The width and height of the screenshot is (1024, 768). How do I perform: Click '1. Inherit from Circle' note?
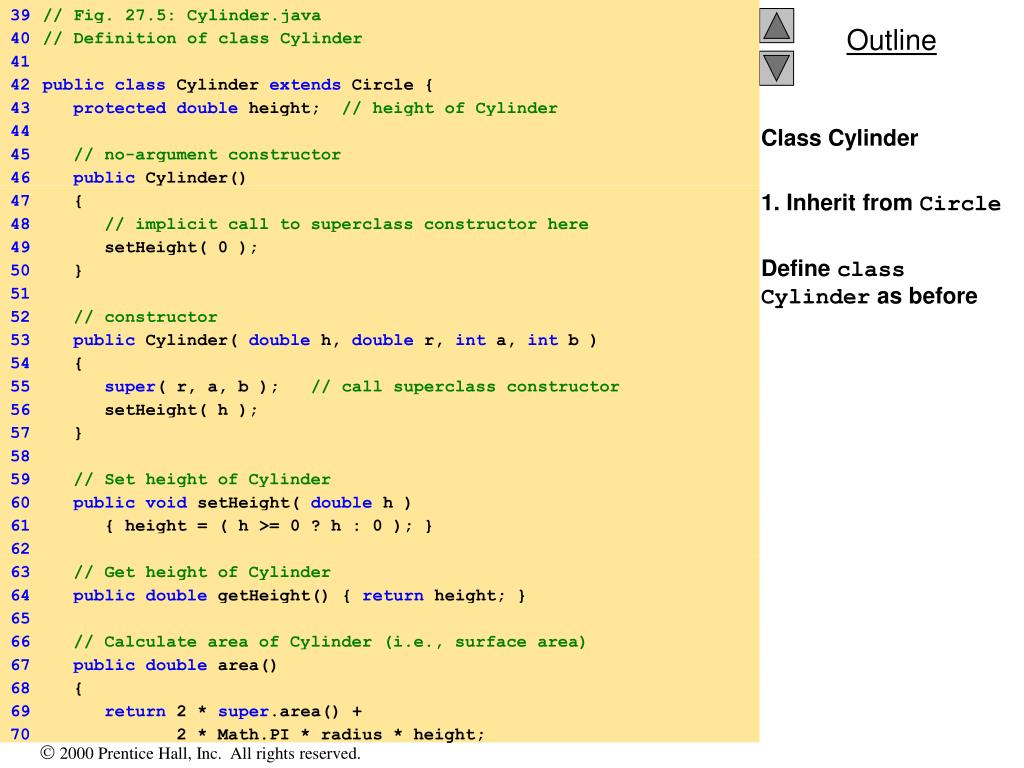pos(881,203)
